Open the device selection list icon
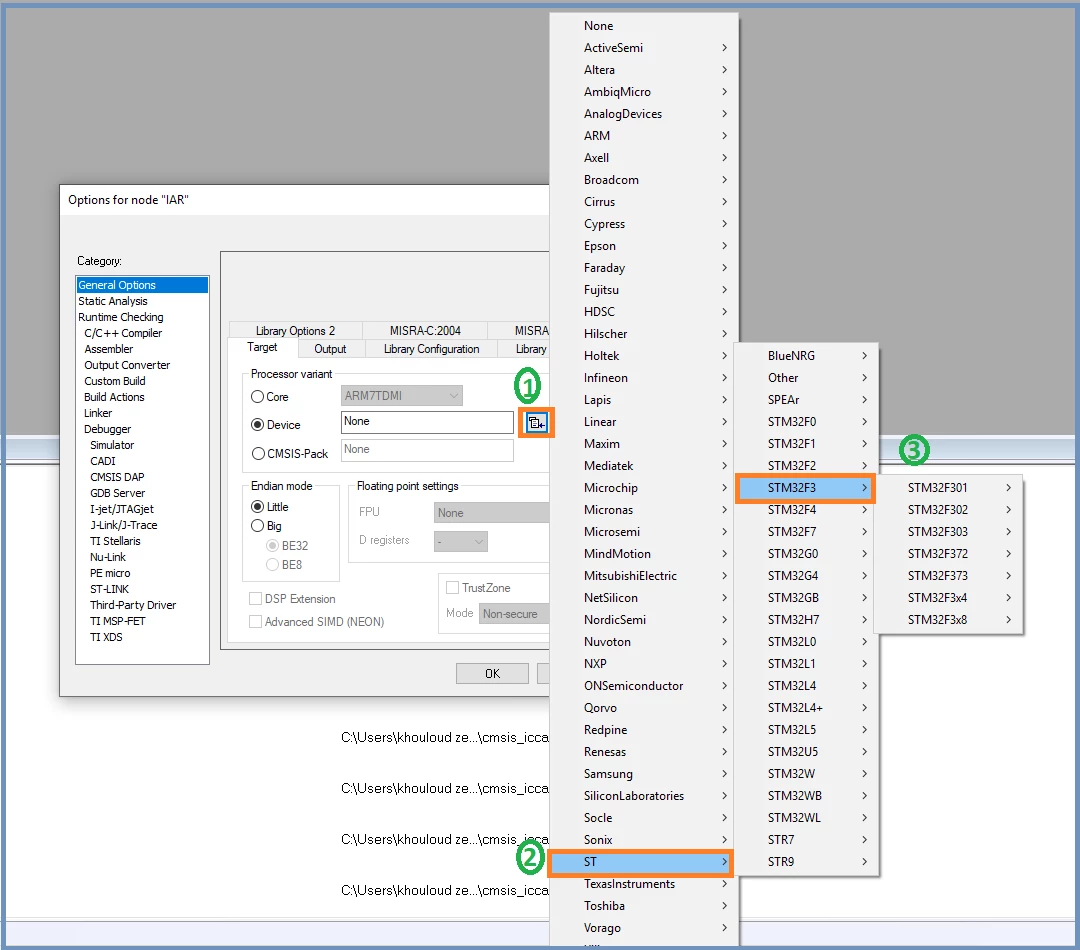The width and height of the screenshot is (1080, 950). tap(537, 422)
